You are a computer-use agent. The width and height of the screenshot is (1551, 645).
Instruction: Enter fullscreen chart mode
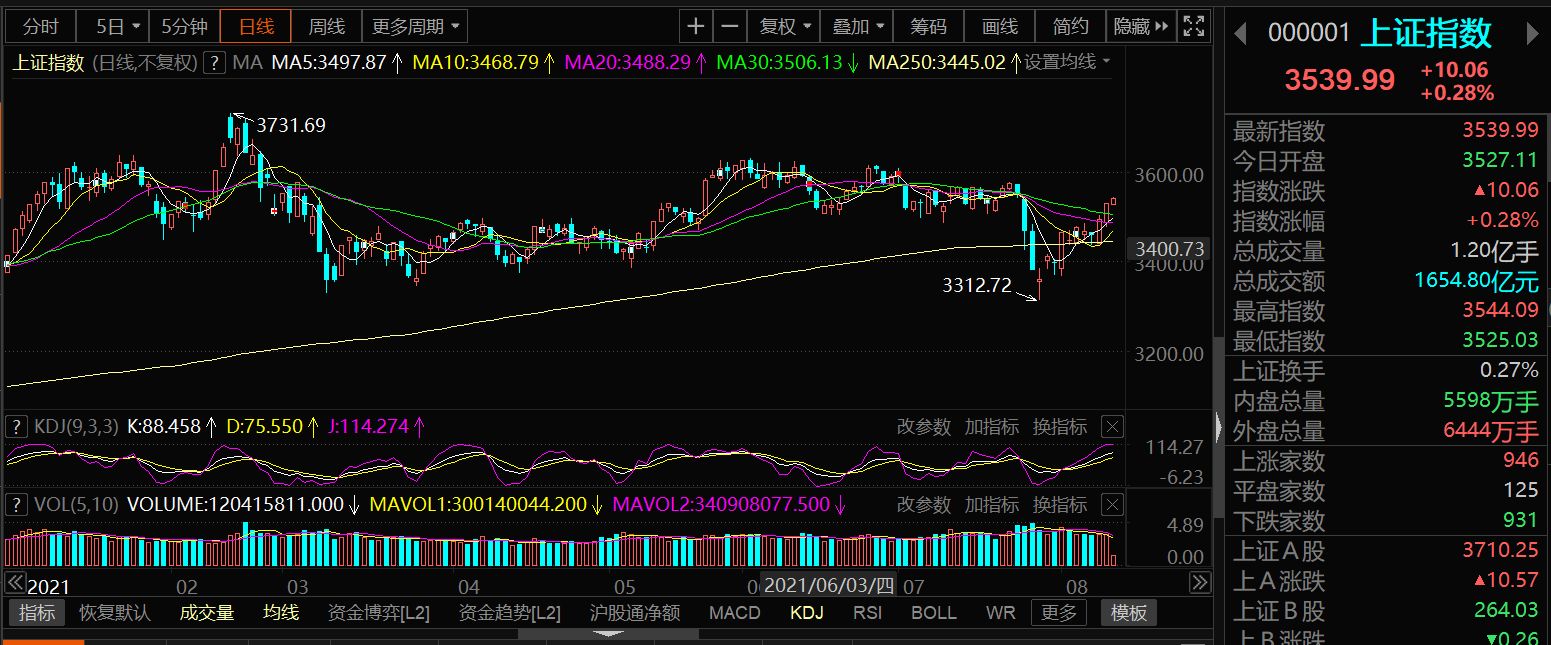point(1193,27)
